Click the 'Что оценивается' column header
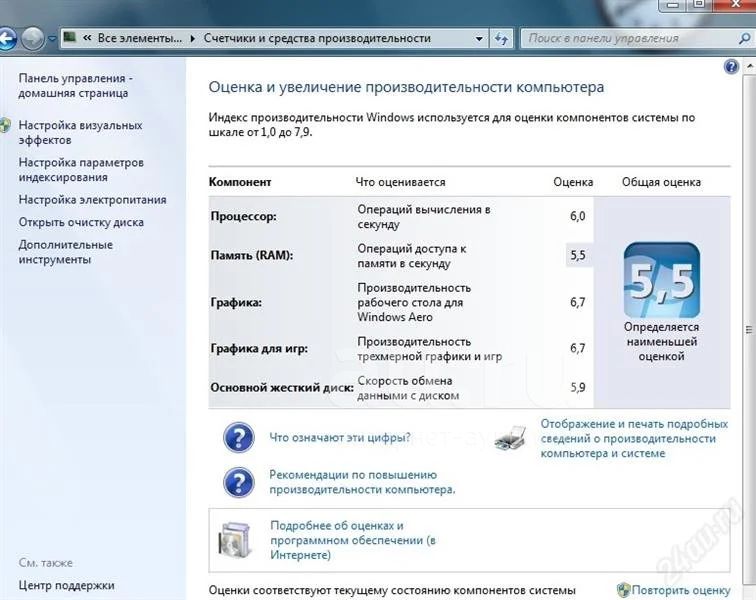This screenshot has height=600, width=756. (400, 182)
